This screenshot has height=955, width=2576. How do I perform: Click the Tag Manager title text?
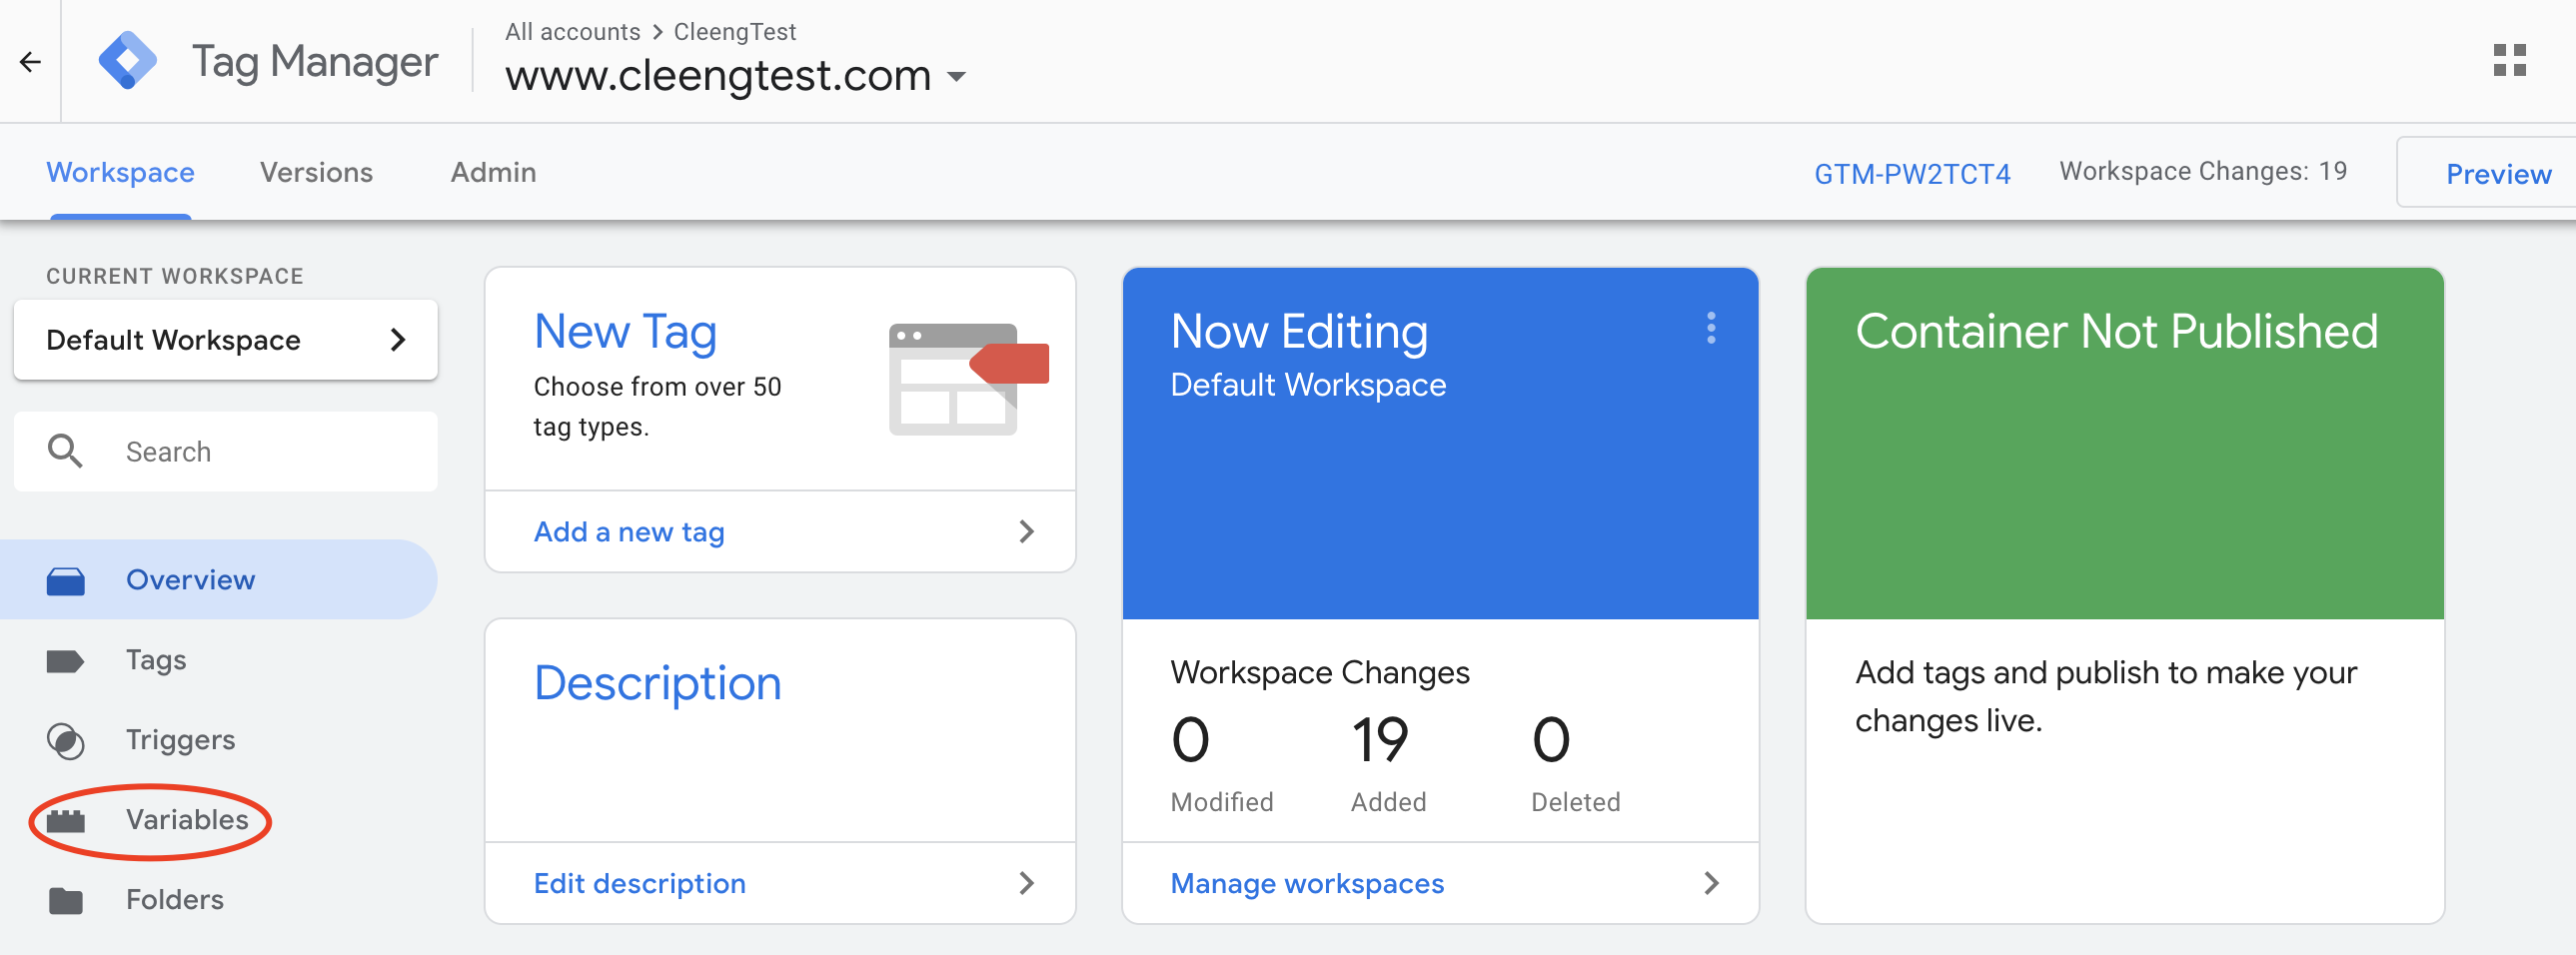tap(315, 63)
